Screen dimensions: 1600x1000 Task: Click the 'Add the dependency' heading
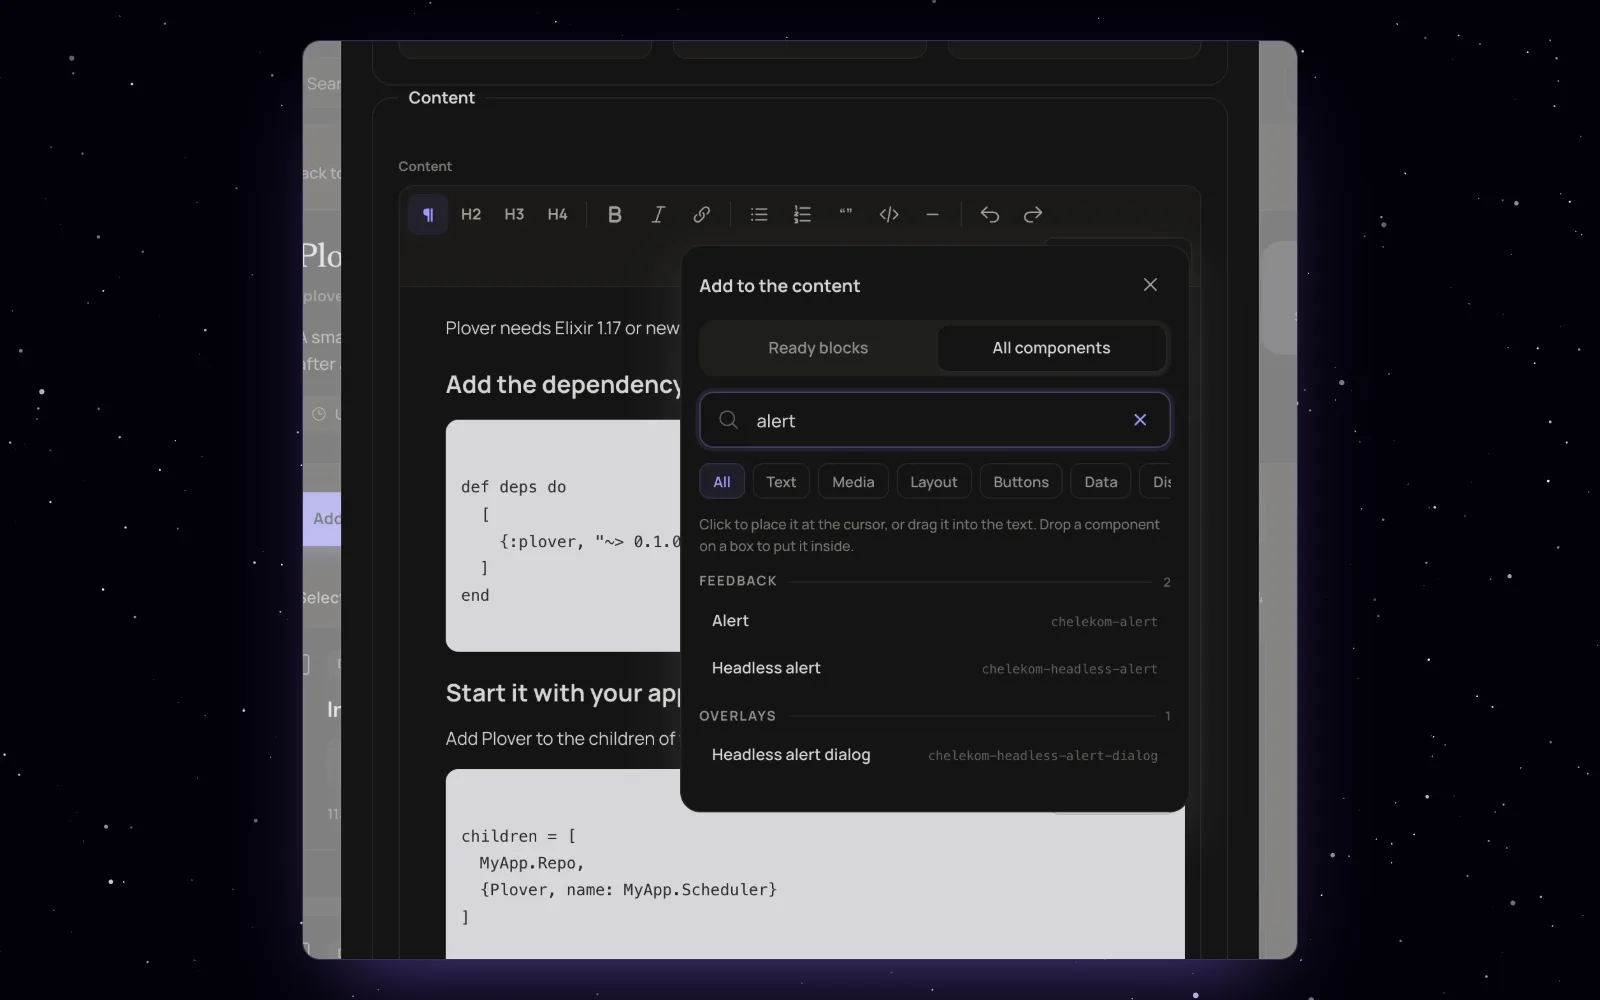point(563,385)
